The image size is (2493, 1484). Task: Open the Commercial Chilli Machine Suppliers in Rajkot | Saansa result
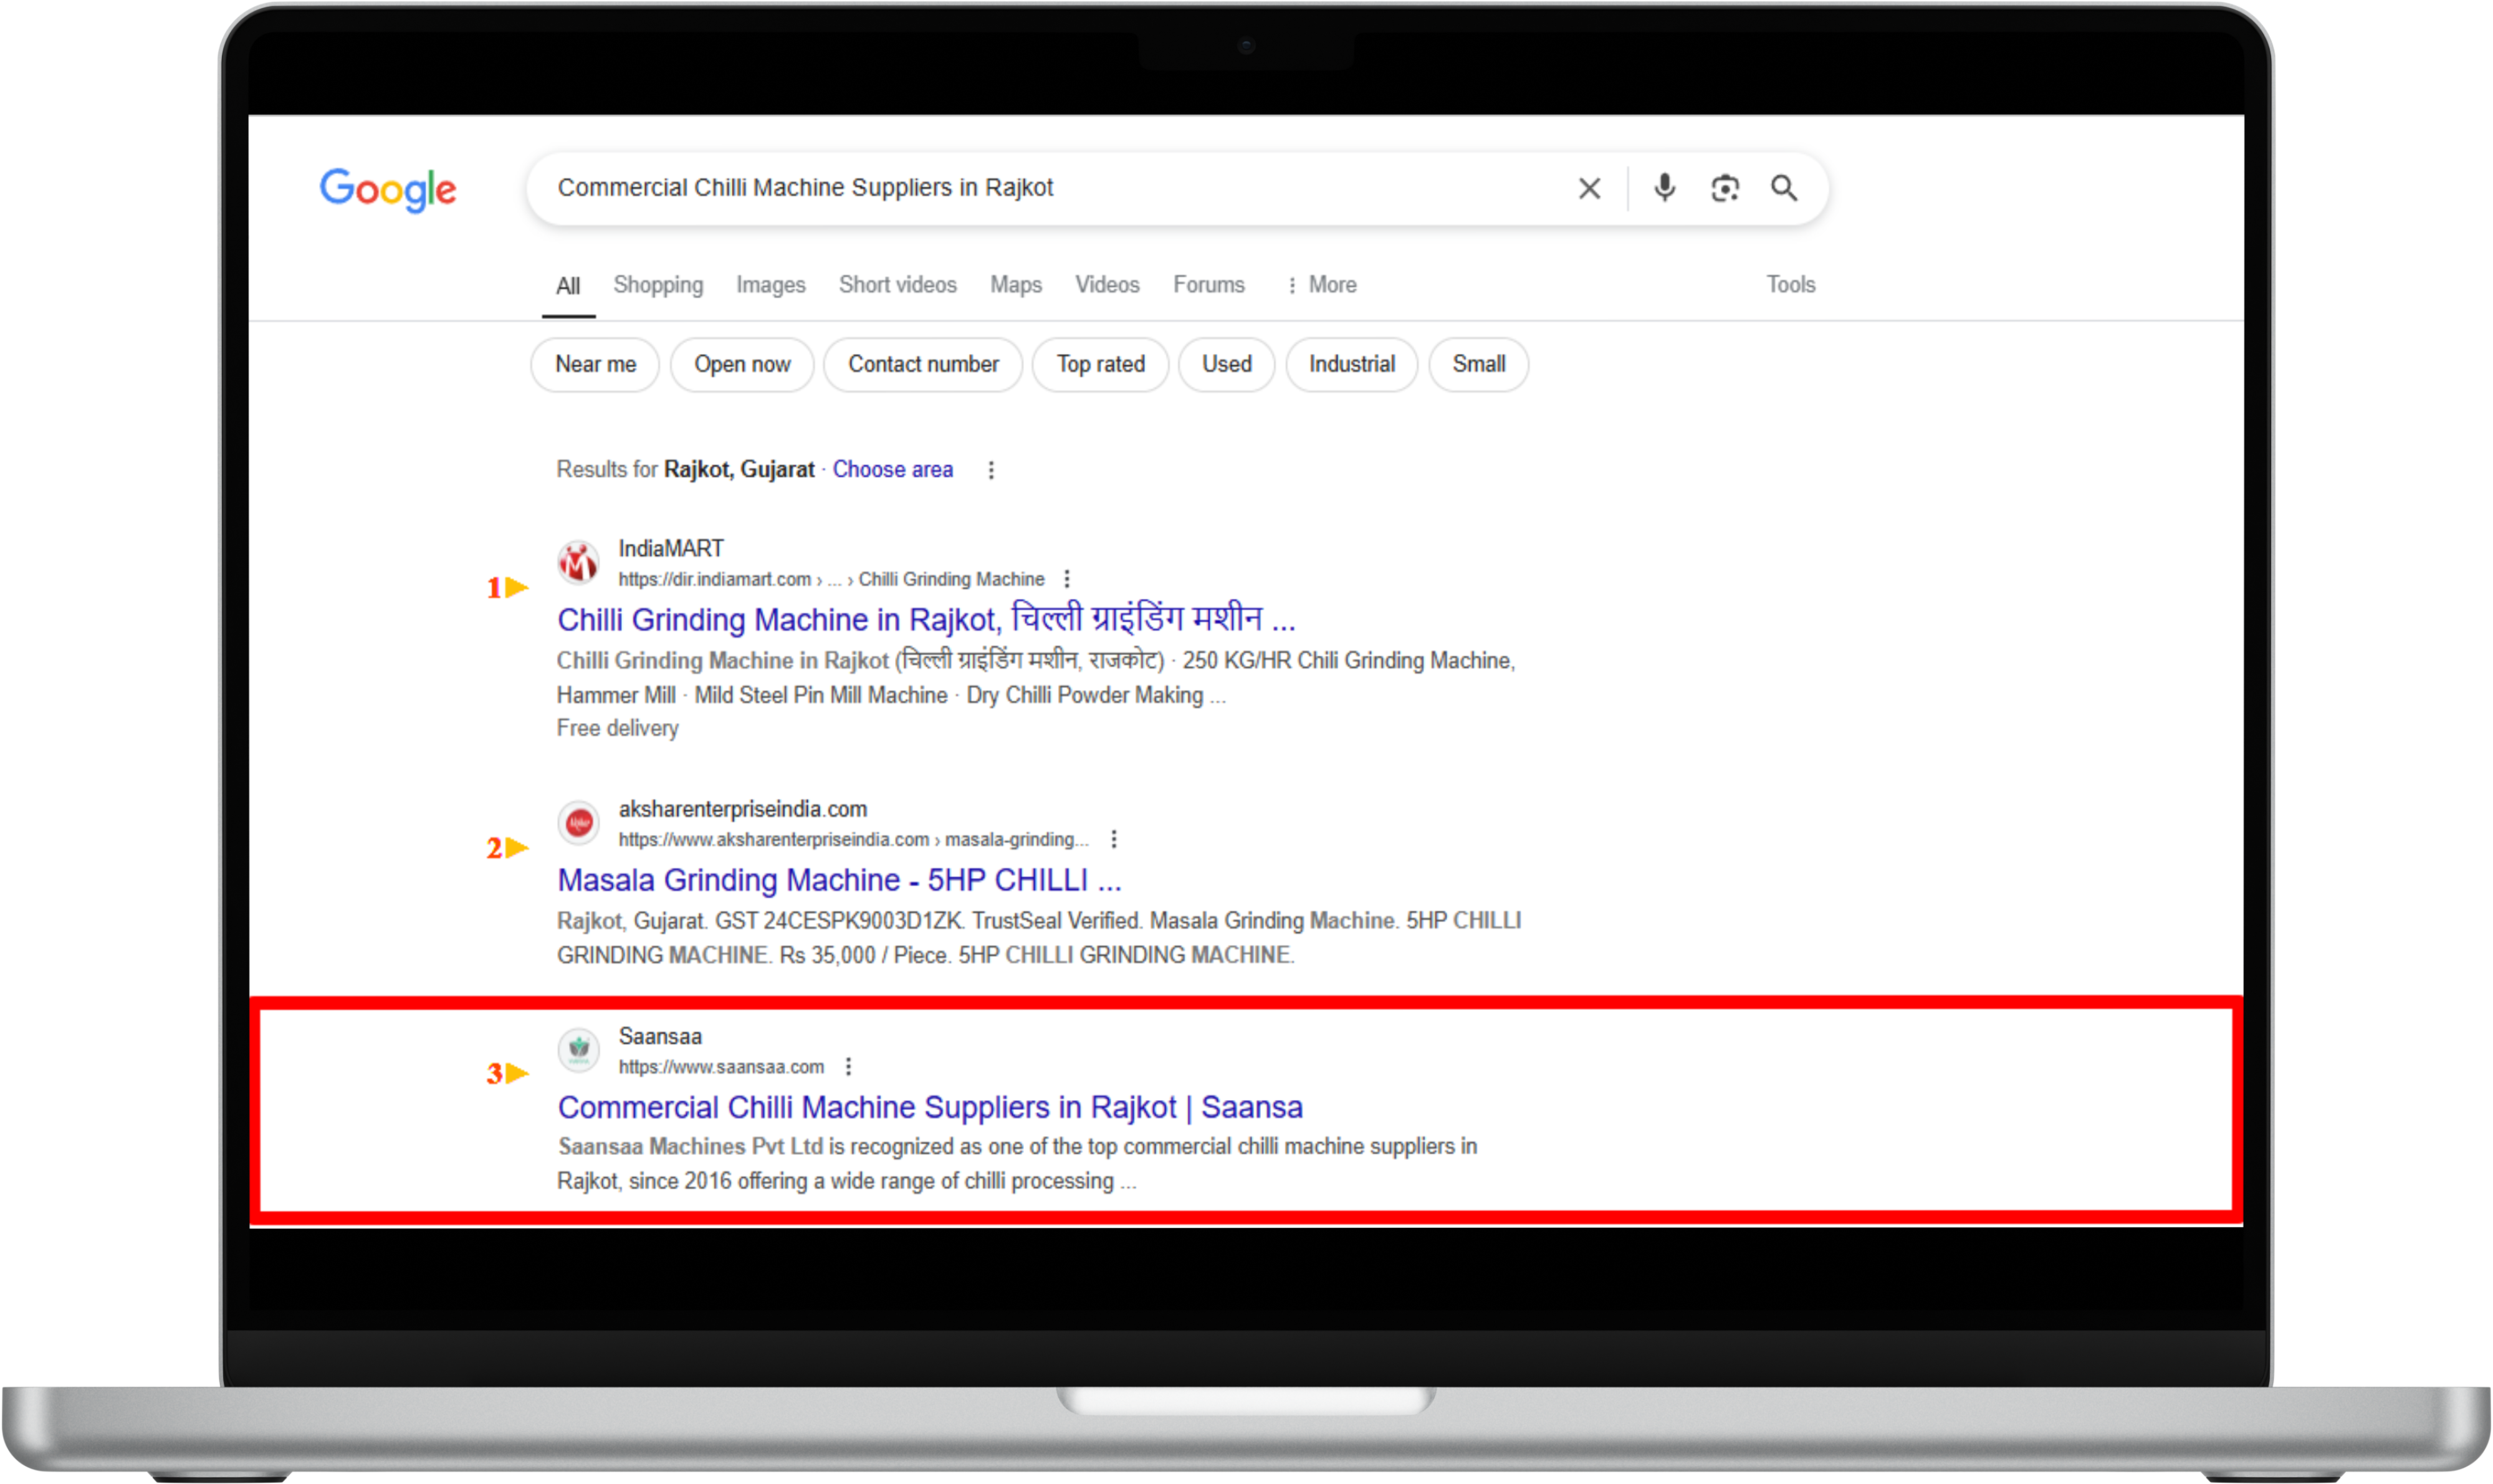click(930, 1107)
